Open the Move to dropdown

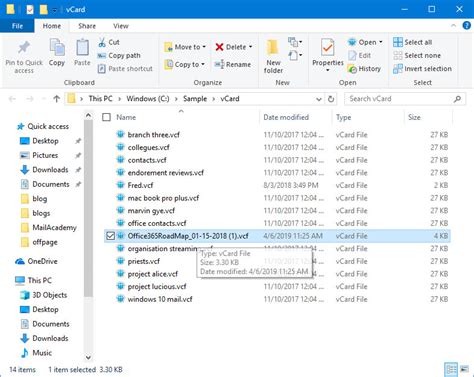point(185,47)
